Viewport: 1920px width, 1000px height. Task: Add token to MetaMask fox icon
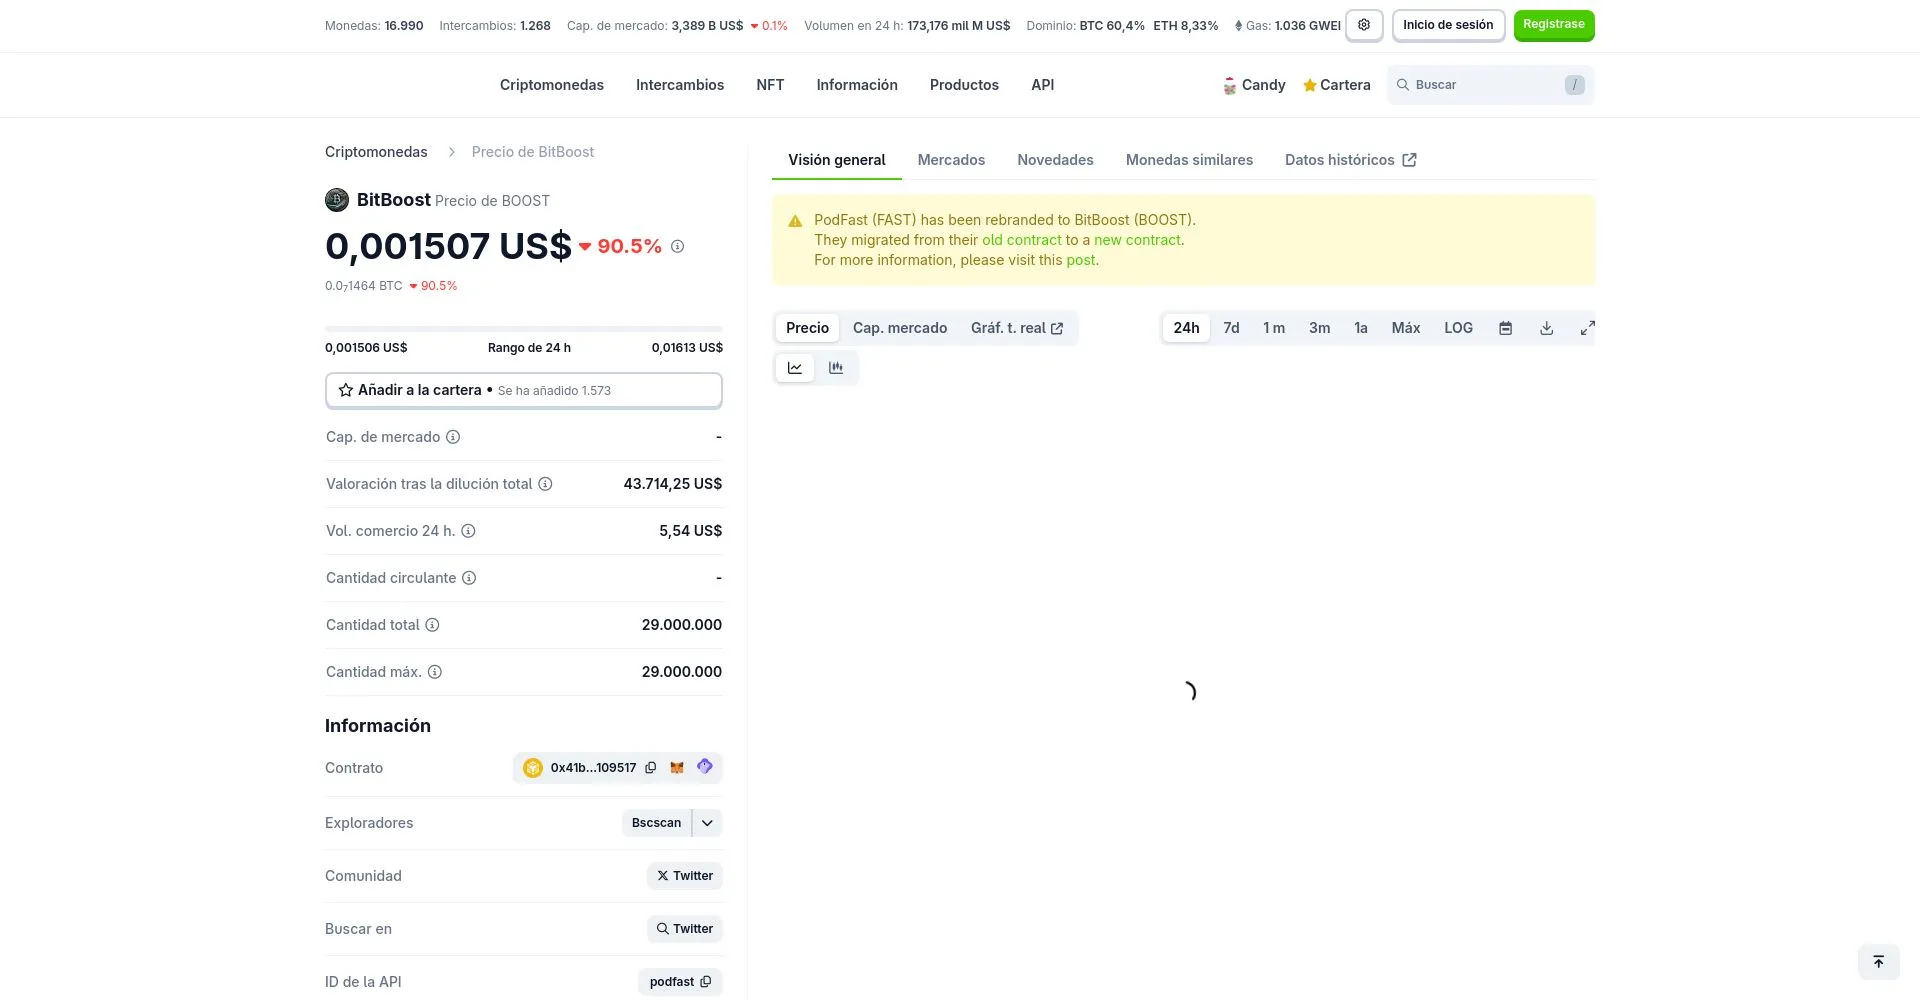coord(677,768)
